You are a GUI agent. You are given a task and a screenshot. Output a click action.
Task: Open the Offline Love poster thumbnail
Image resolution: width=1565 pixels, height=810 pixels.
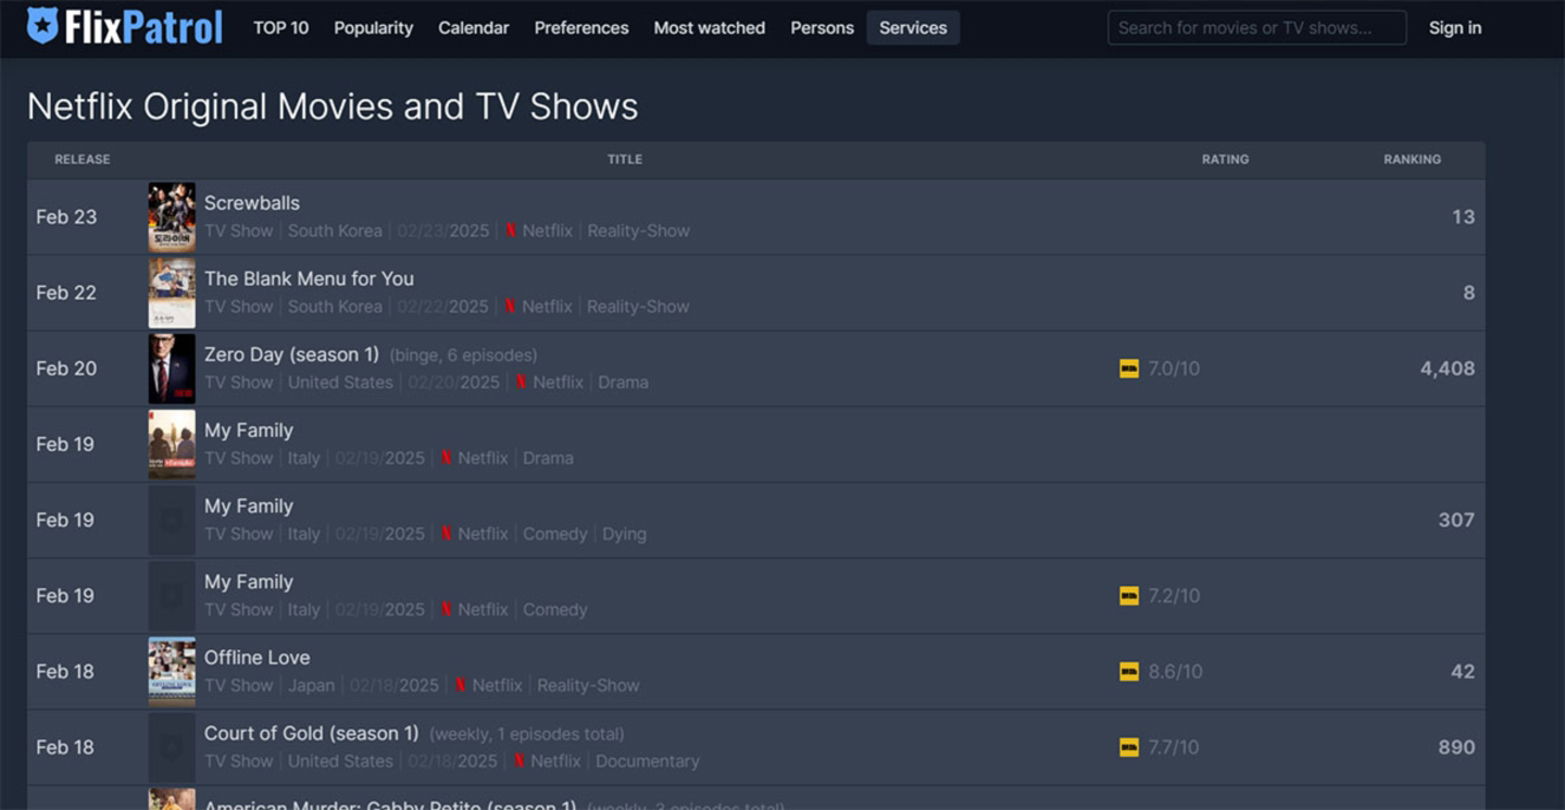pyautogui.click(x=172, y=672)
